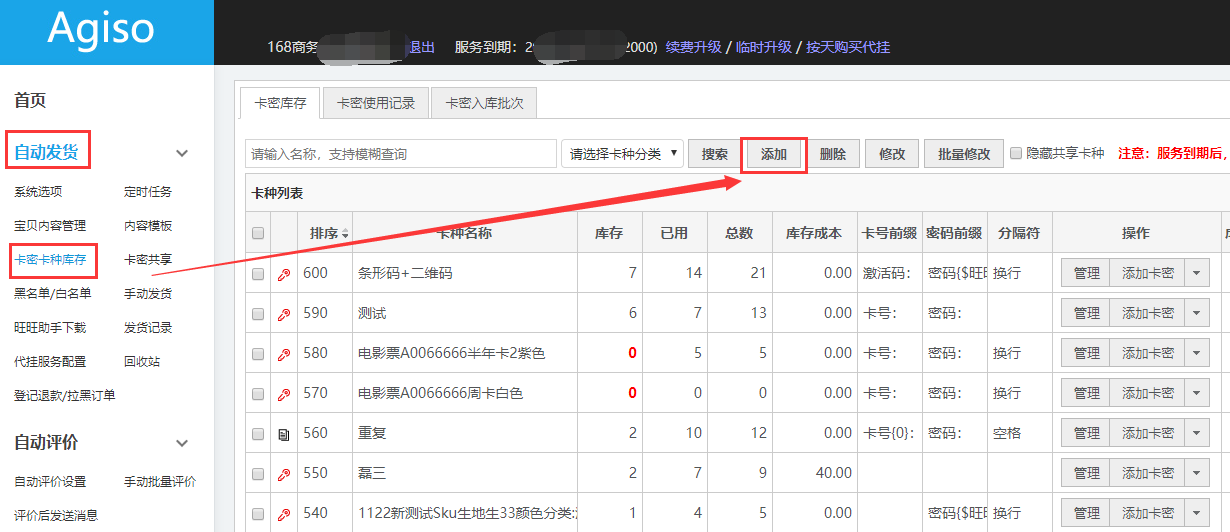
Task: Open 发货记录 sidebar item
Action: (x=148, y=328)
